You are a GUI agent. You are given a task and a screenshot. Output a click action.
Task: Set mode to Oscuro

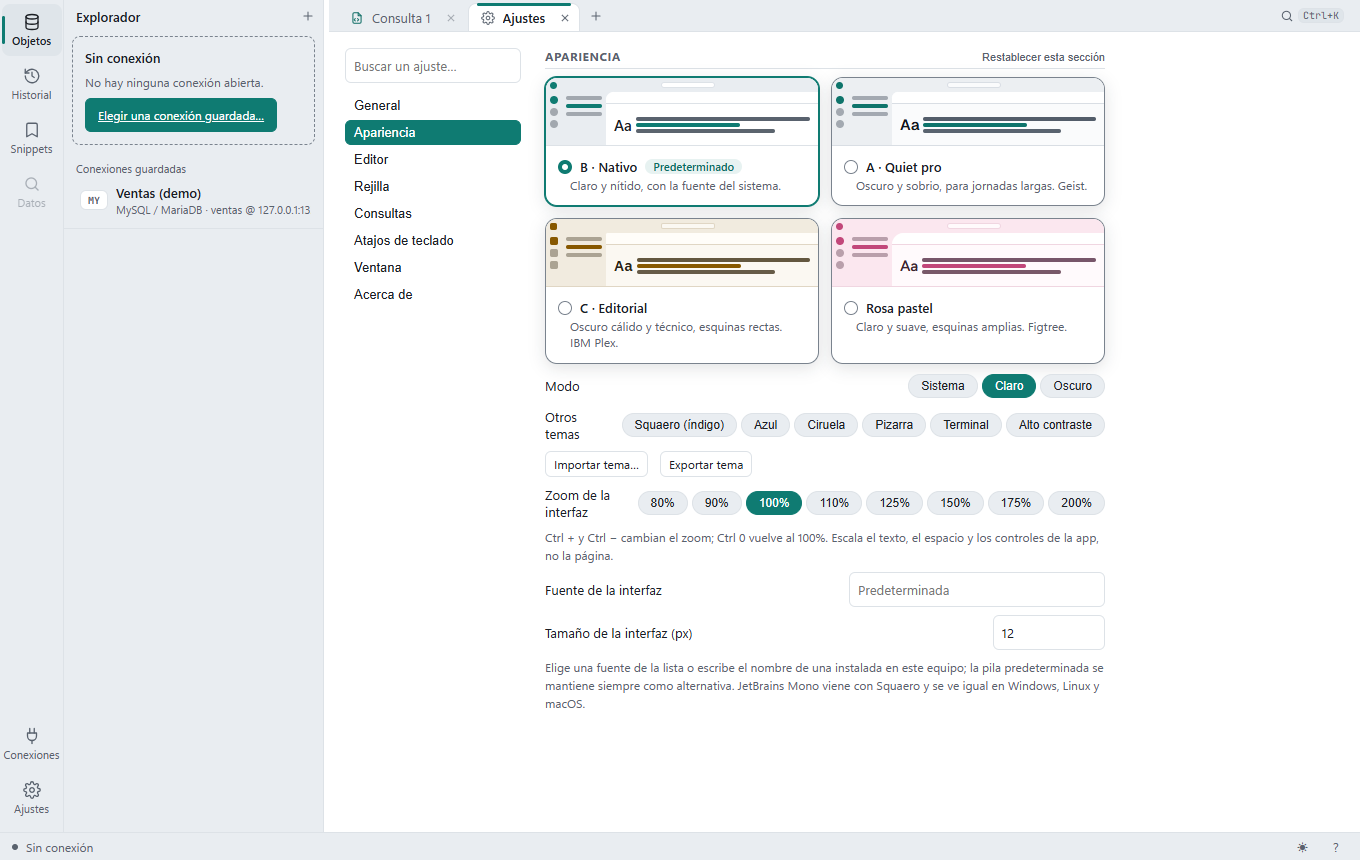[x=1073, y=386]
